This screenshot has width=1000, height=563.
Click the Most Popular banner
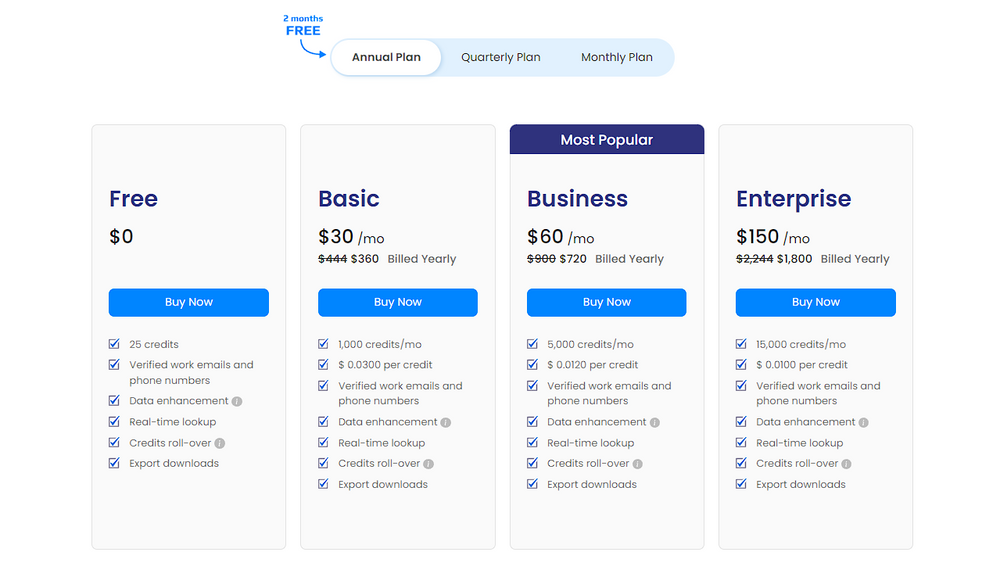607,140
